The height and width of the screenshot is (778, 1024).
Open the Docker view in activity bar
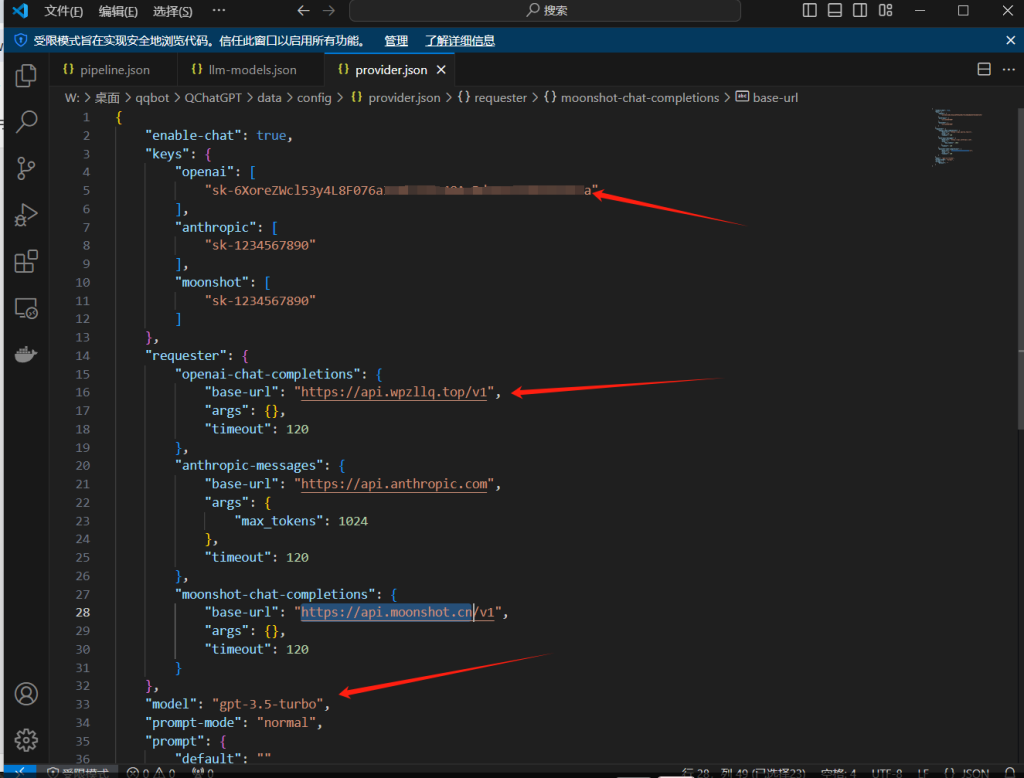pyautogui.click(x=27, y=354)
